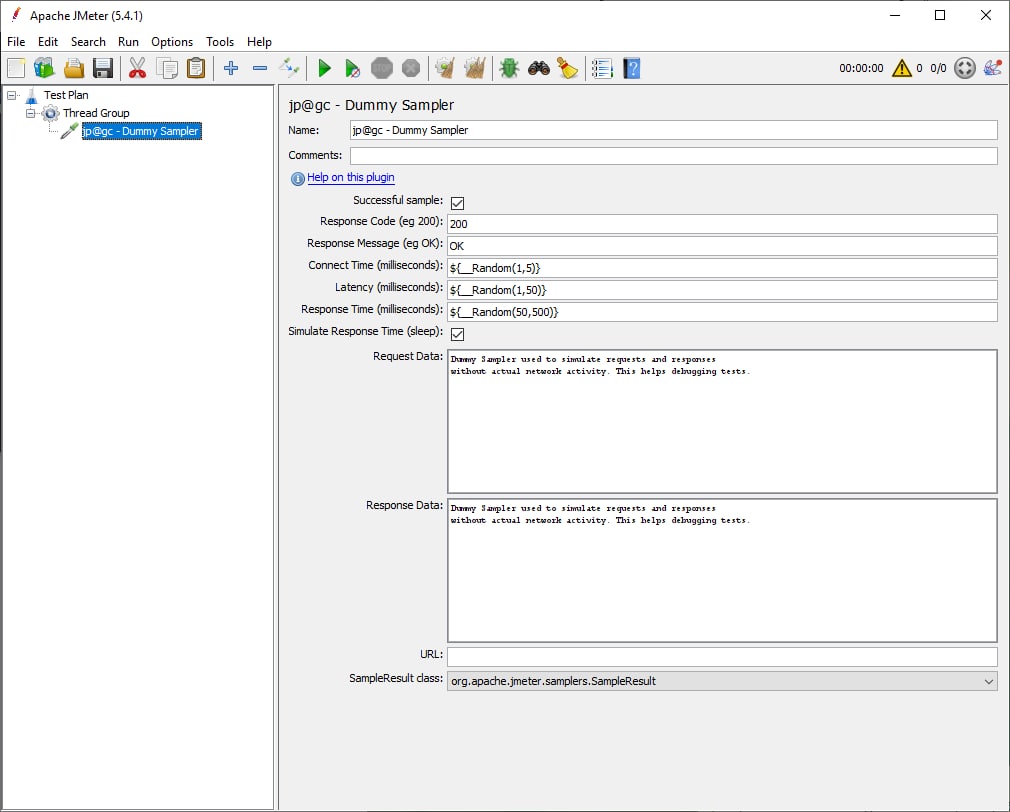Open the Help on this plugin link
1010x812 pixels.
tap(350, 178)
